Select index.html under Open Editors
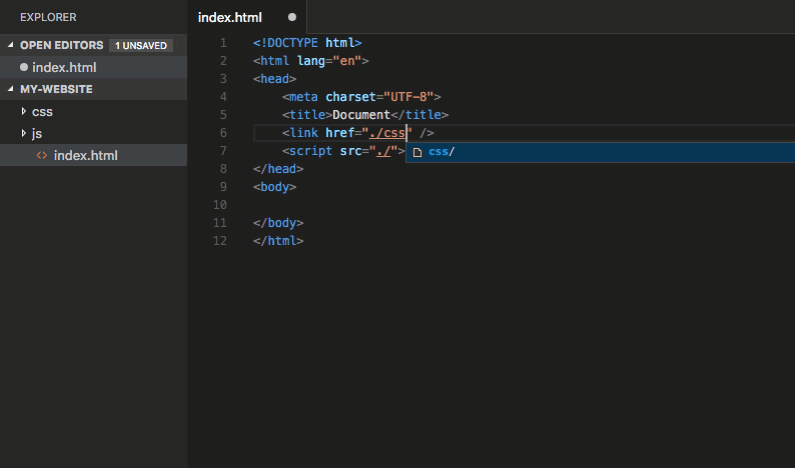This screenshot has width=795, height=468. tap(64, 67)
